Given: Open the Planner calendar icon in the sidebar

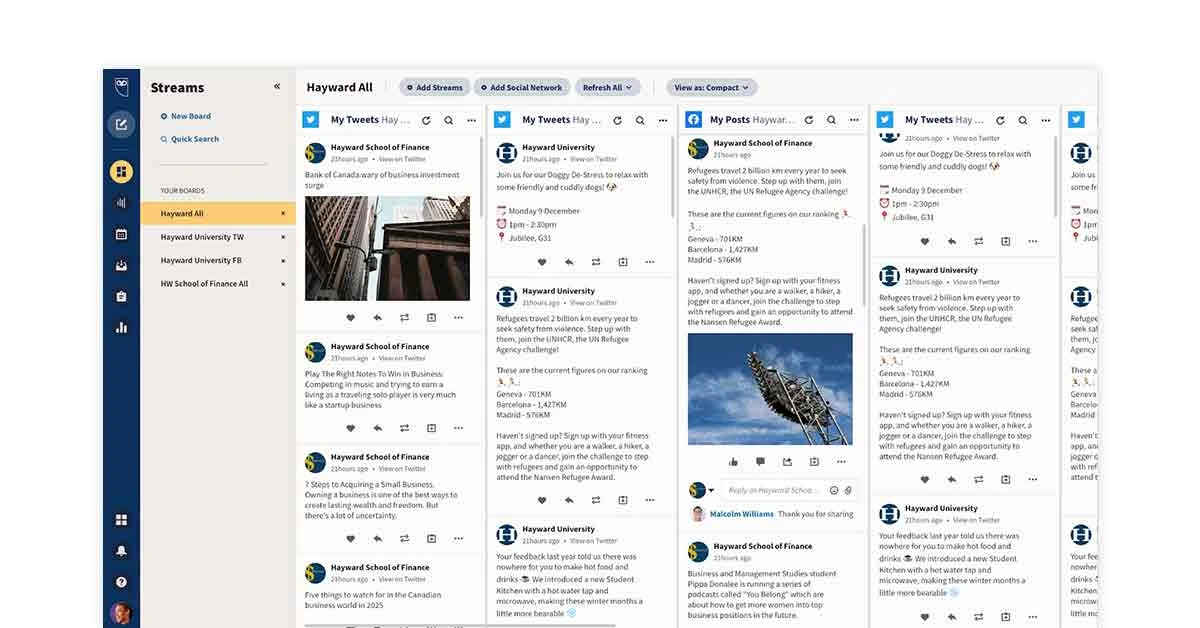Looking at the screenshot, I should click(x=120, y=234).
